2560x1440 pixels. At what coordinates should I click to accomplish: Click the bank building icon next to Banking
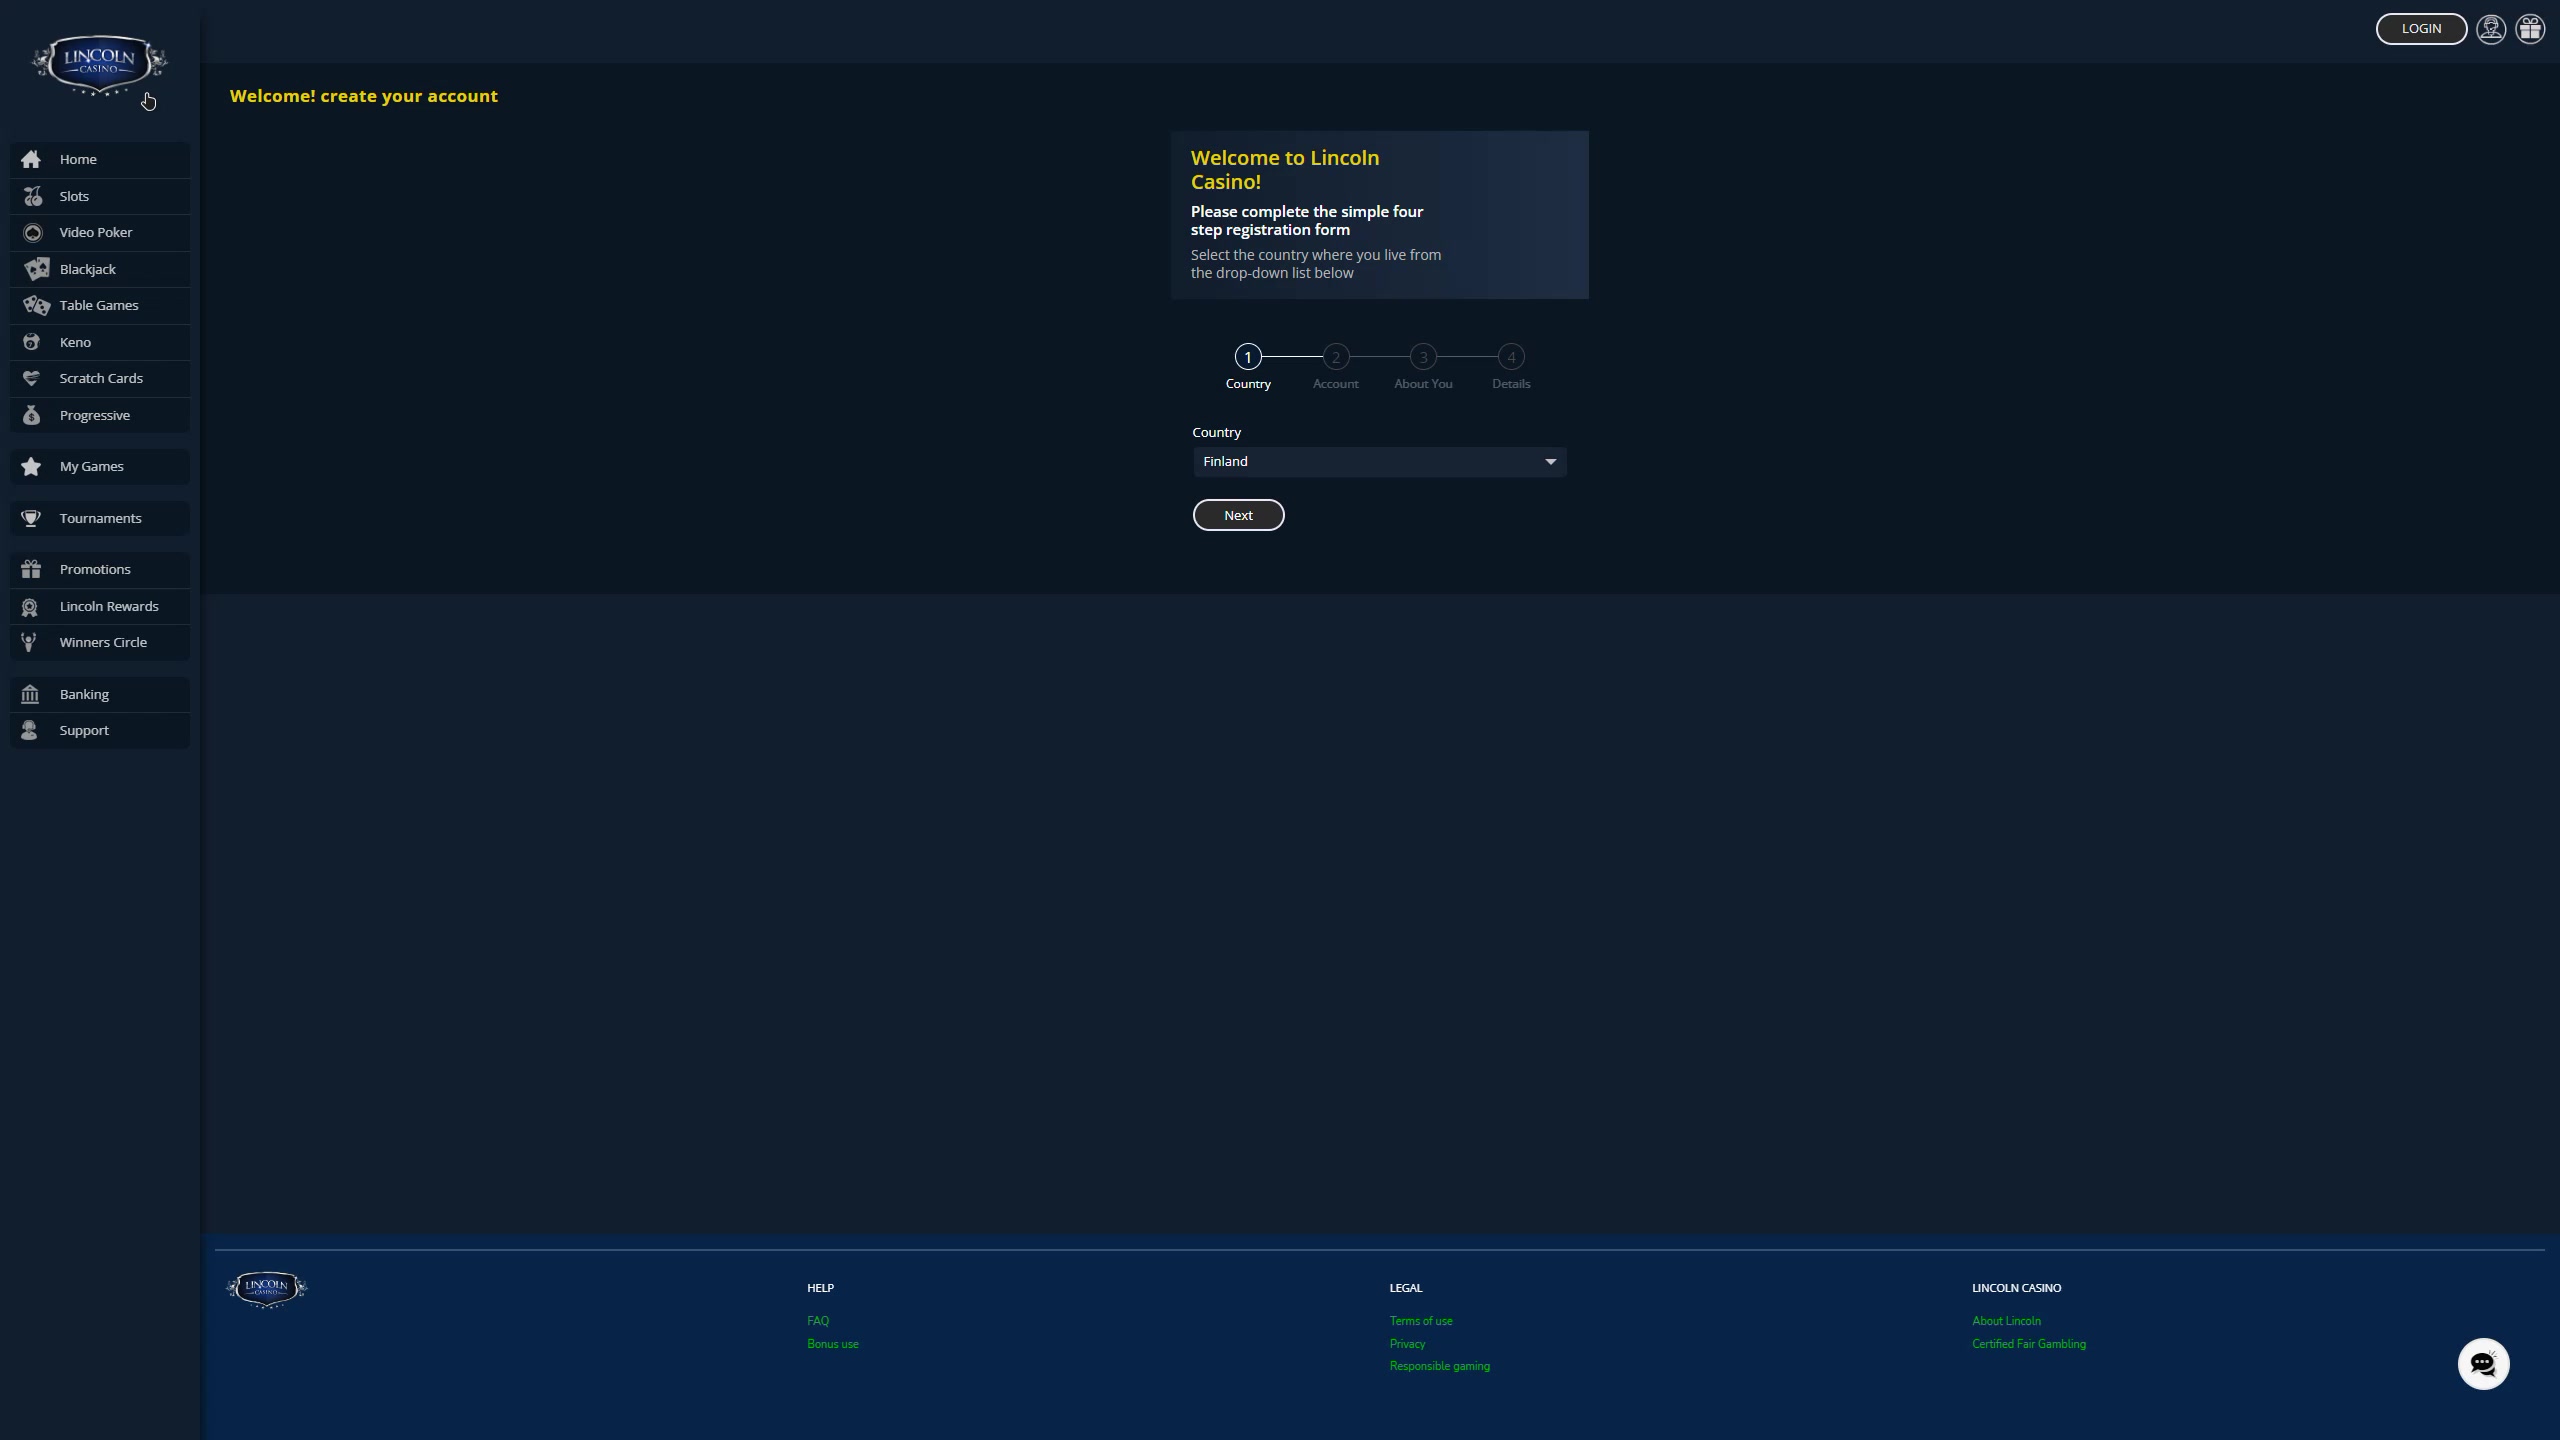click(30, 694)
